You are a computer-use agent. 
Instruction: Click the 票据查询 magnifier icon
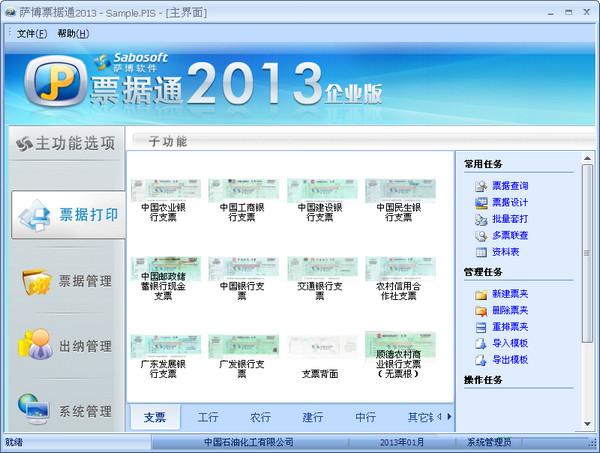481,186
